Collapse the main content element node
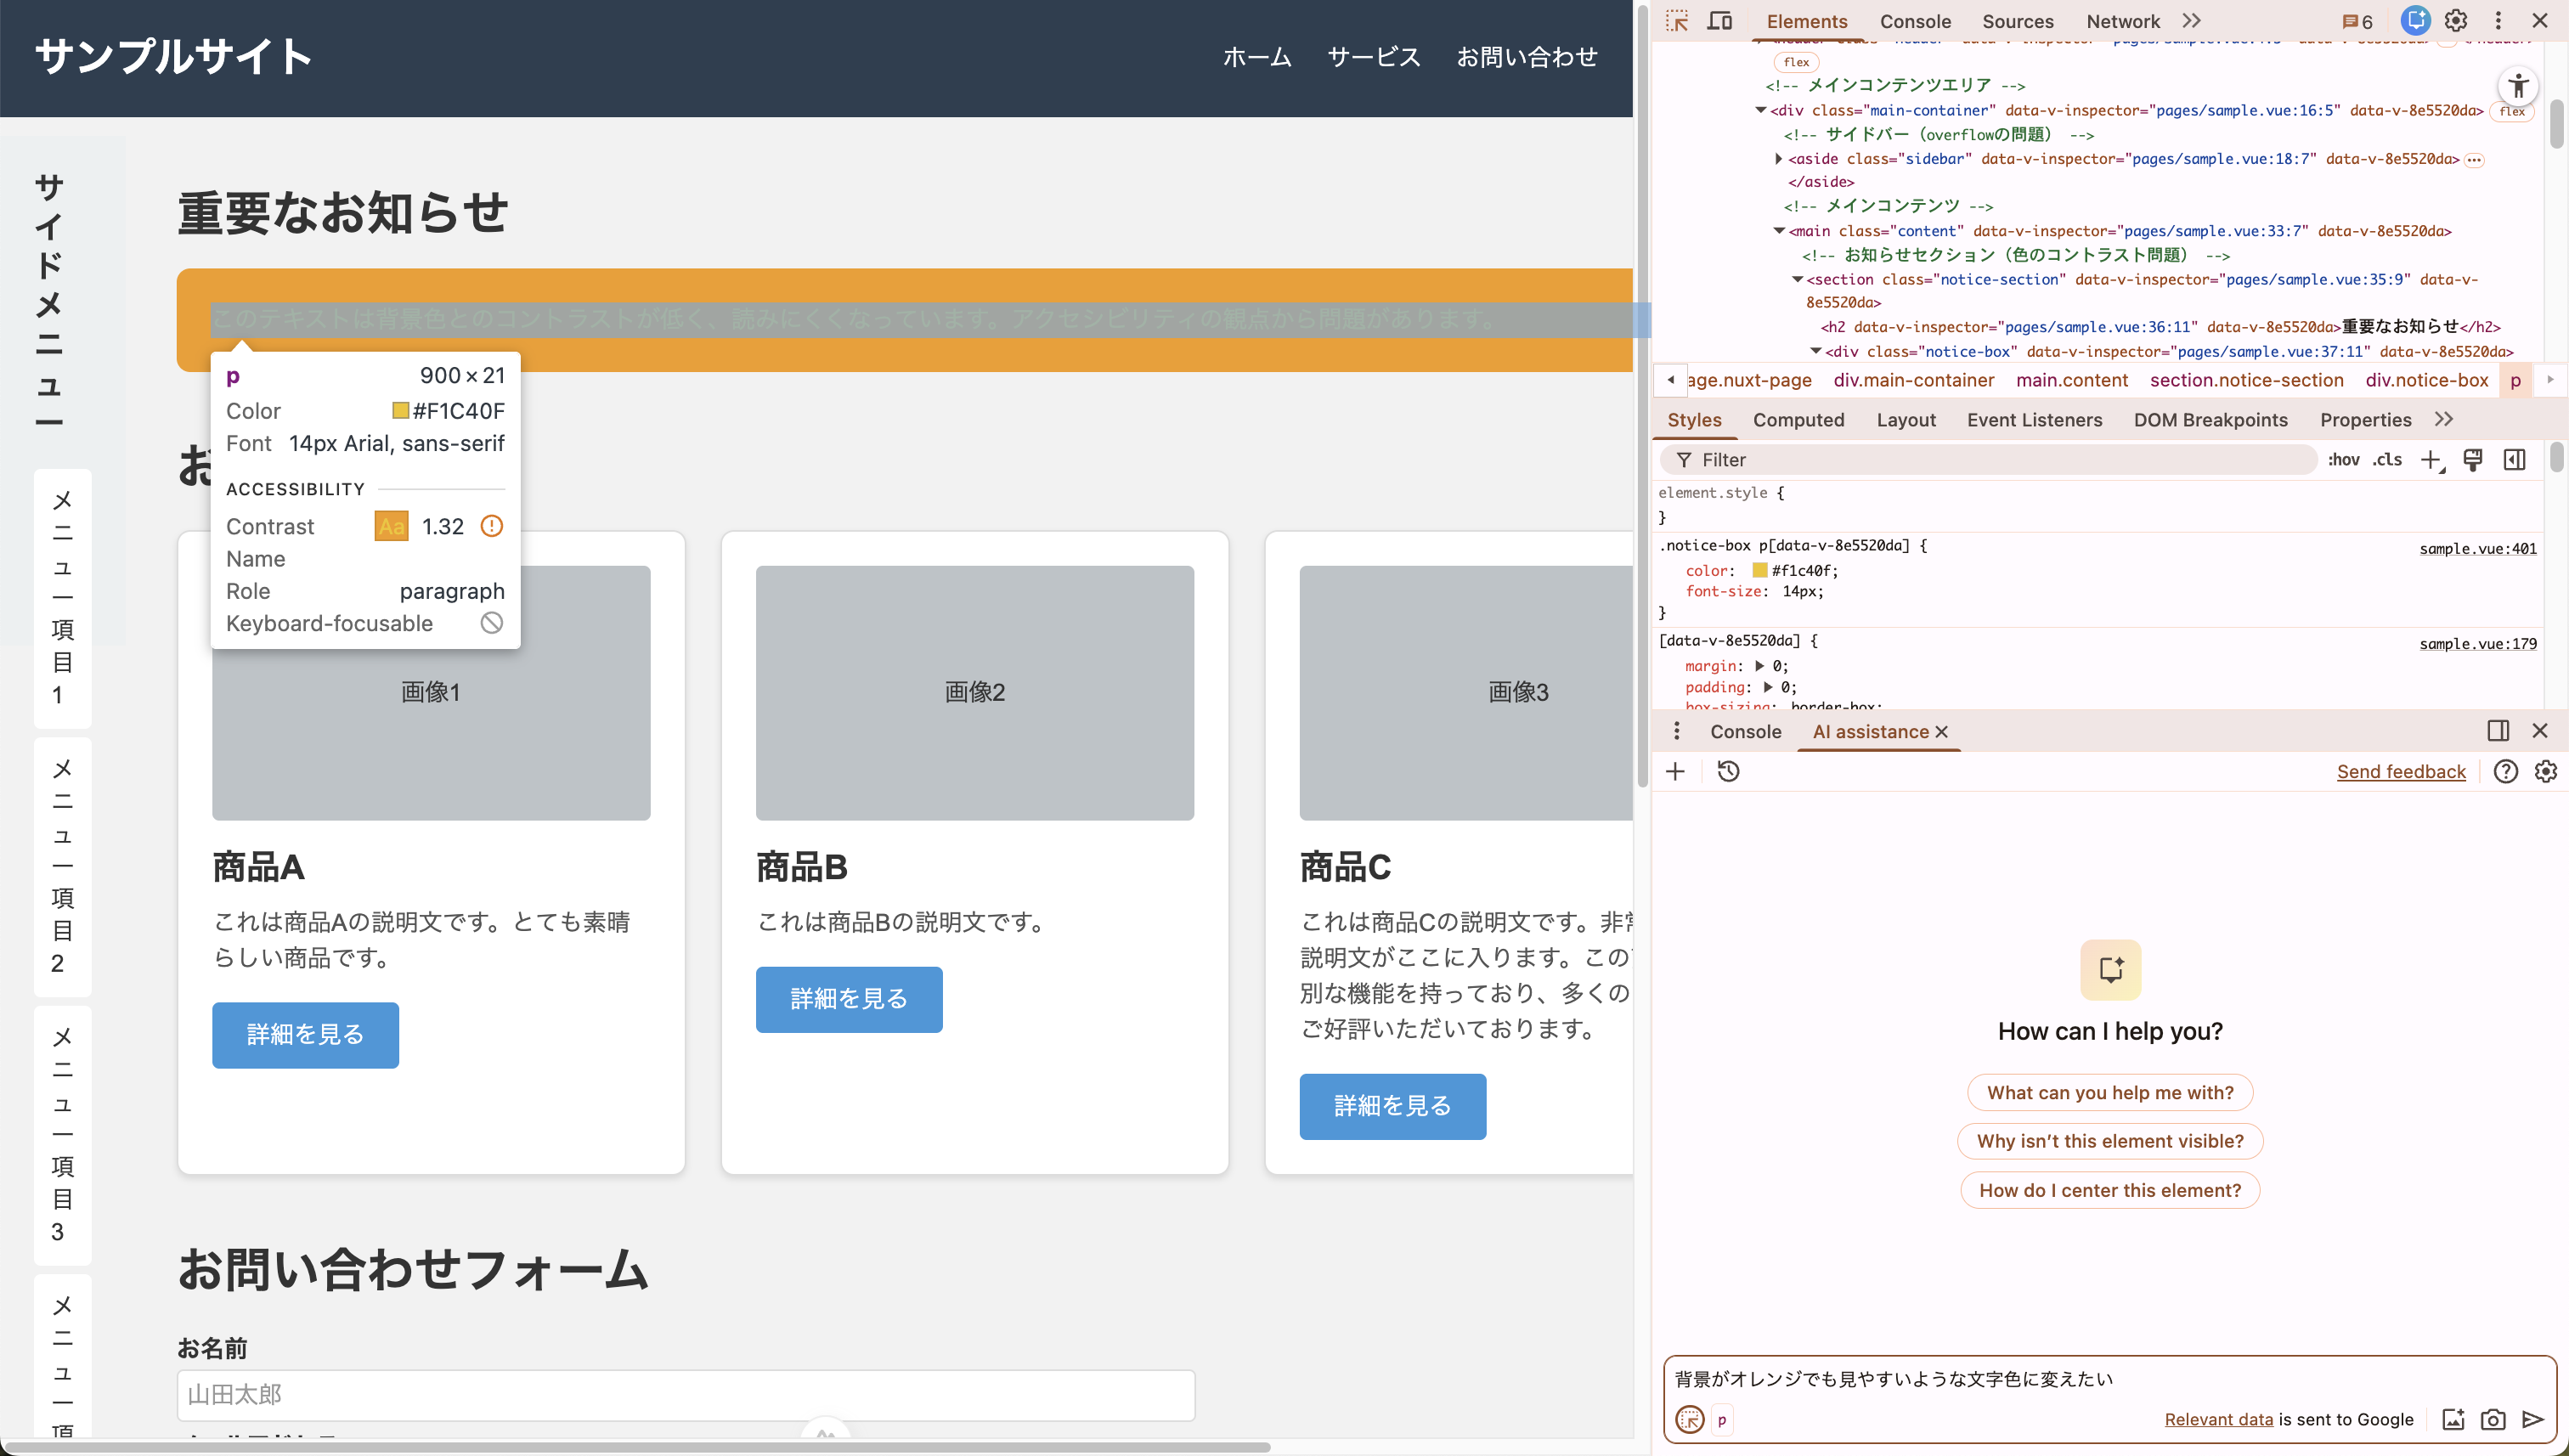This screenshot has height=1456, width=2569. click(x=1778, y=231)
